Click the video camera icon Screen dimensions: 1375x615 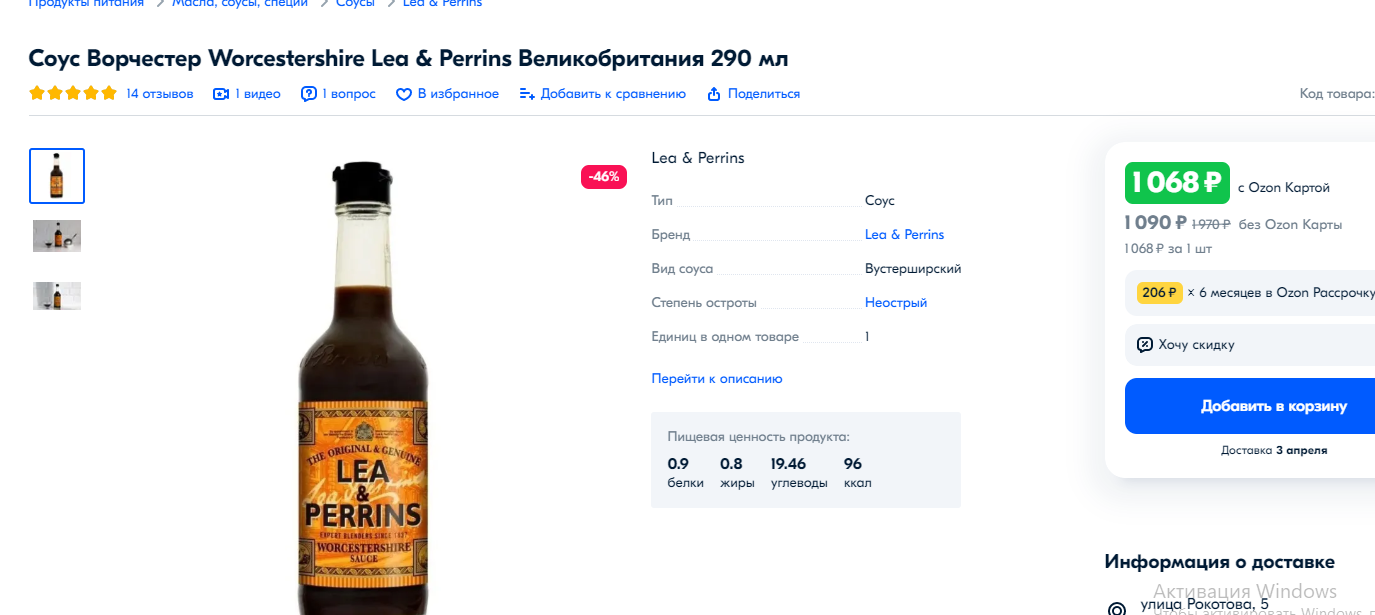[x=221, y=94]
